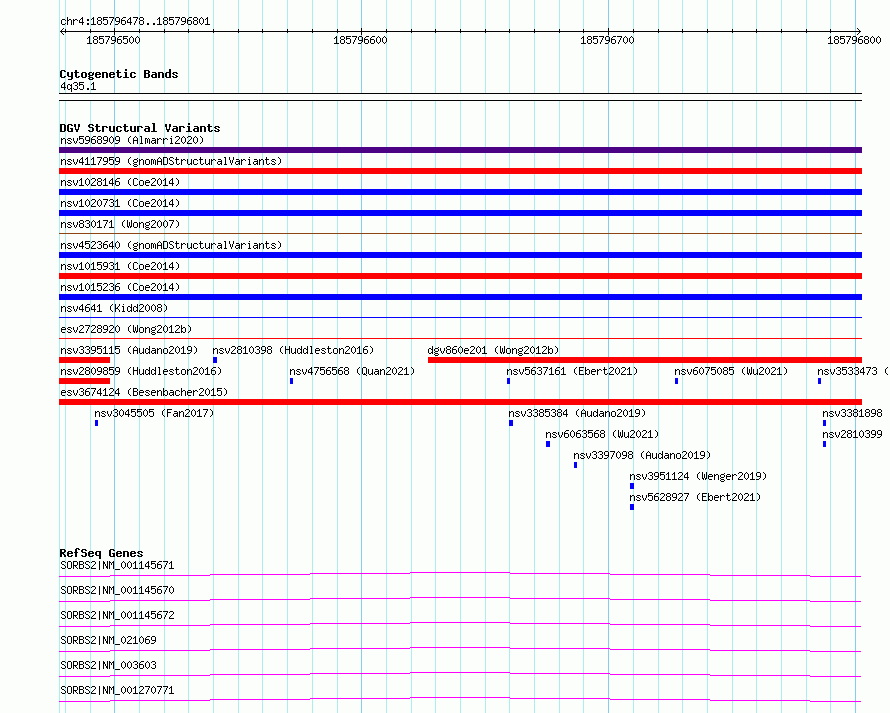Click the nsv1015236 (Coe2014) label
Image resolution: width=890 pixels, height=713 pixels.
point(120,287)
